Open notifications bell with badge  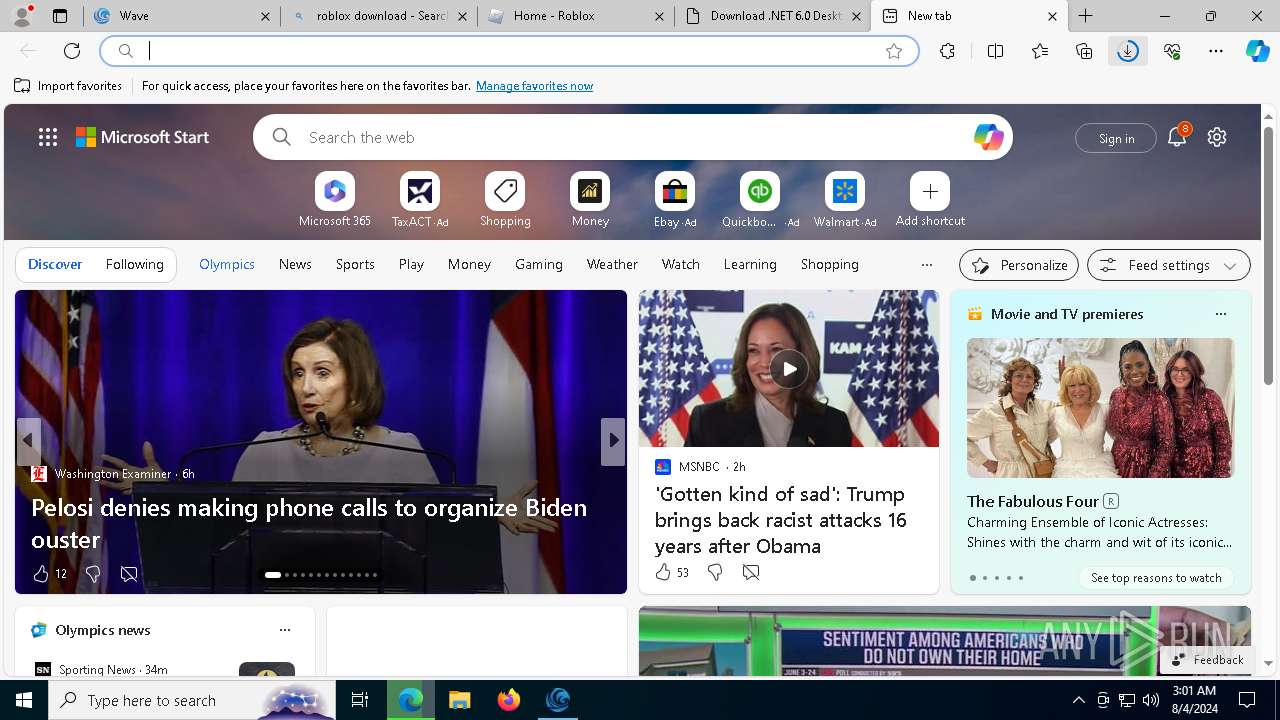[x=1177, y=137]
